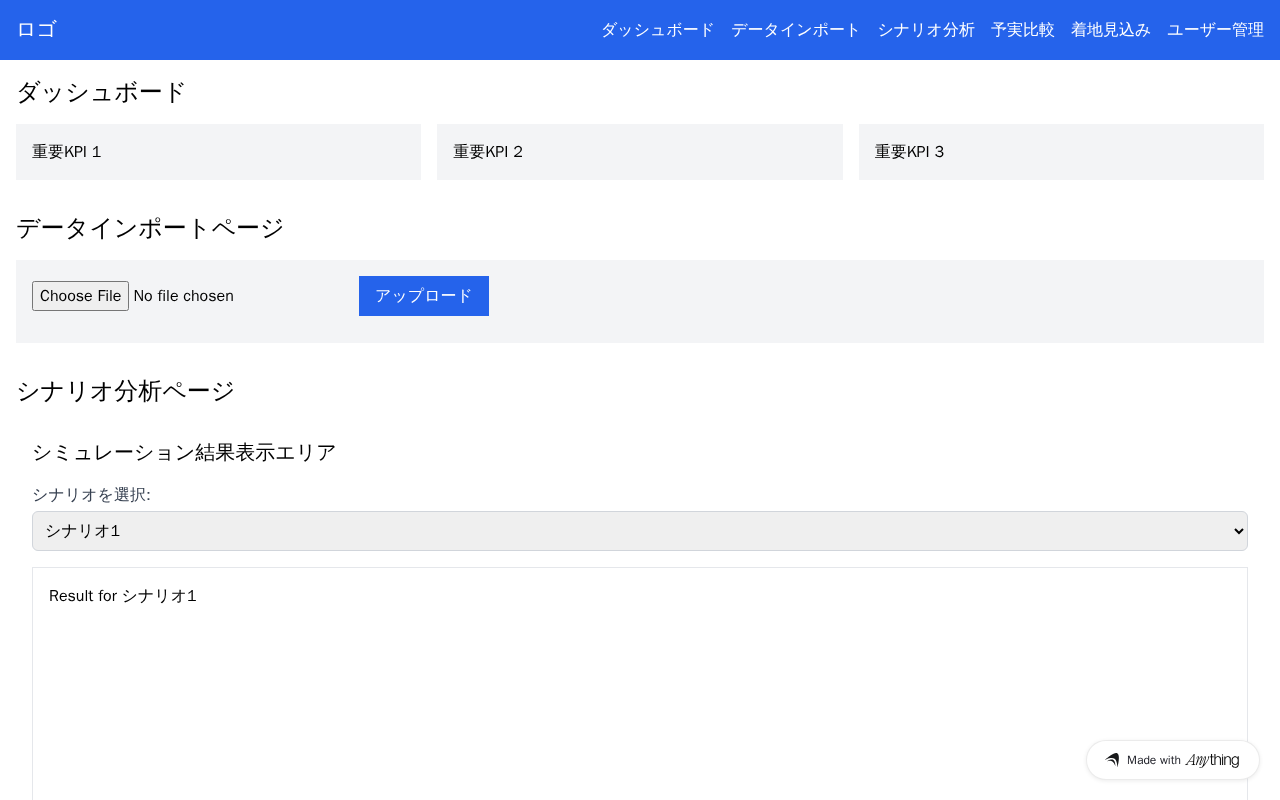Click the dropdown arrow of scenario selector
The image size is (1280, 800).
pos(1239,531)
